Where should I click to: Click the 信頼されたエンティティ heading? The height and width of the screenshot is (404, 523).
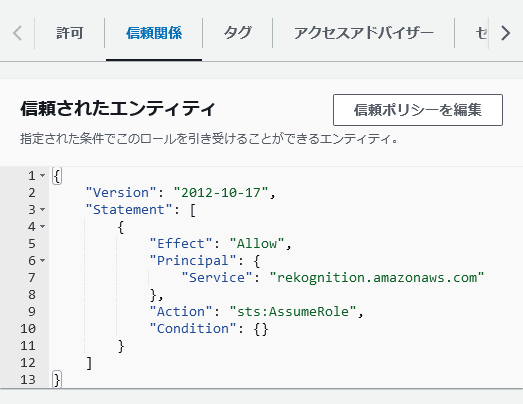pyautogui.click(x=118, y=109)
